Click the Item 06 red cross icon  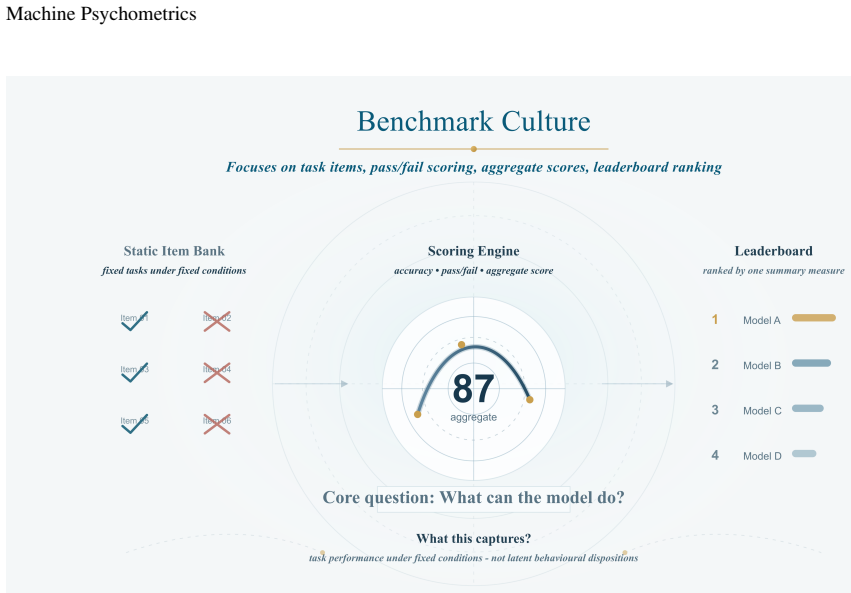point(217,424)
